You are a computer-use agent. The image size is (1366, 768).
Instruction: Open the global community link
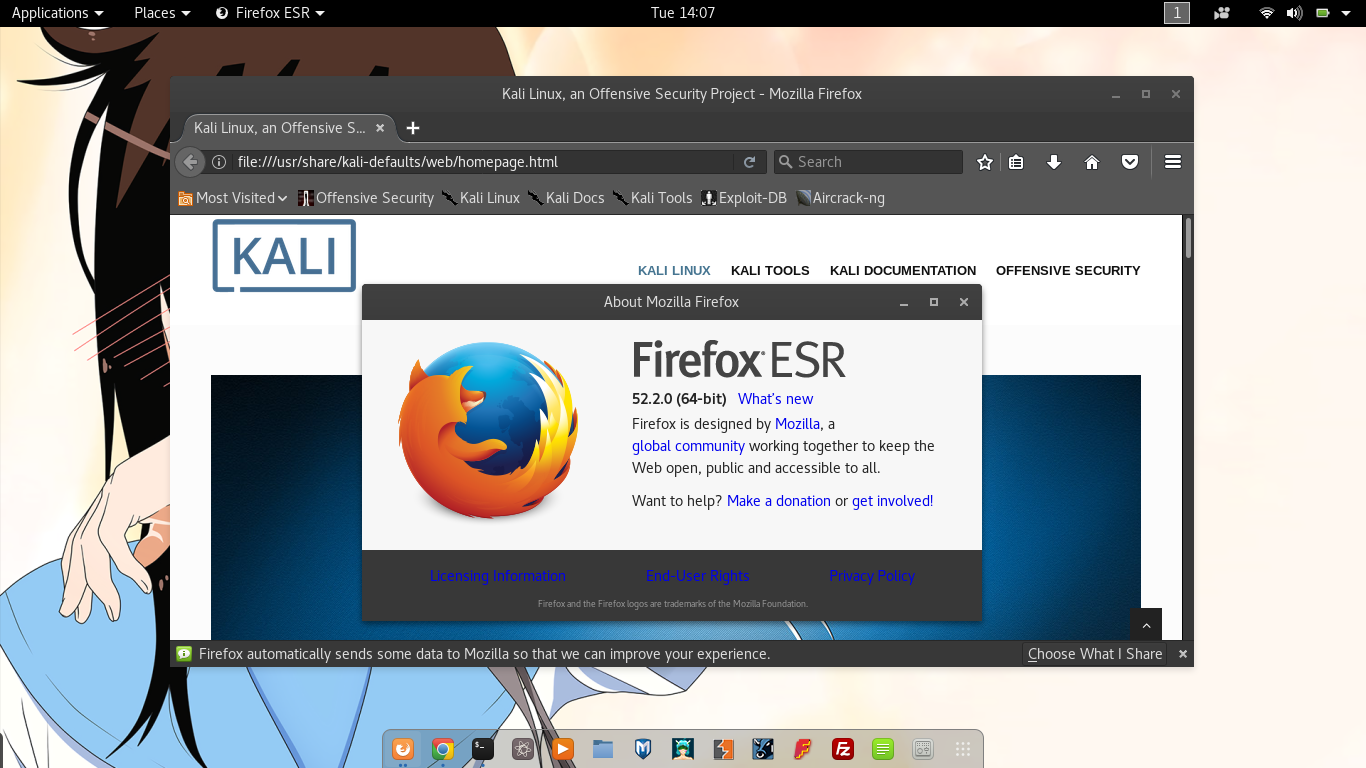pos(688,446)
